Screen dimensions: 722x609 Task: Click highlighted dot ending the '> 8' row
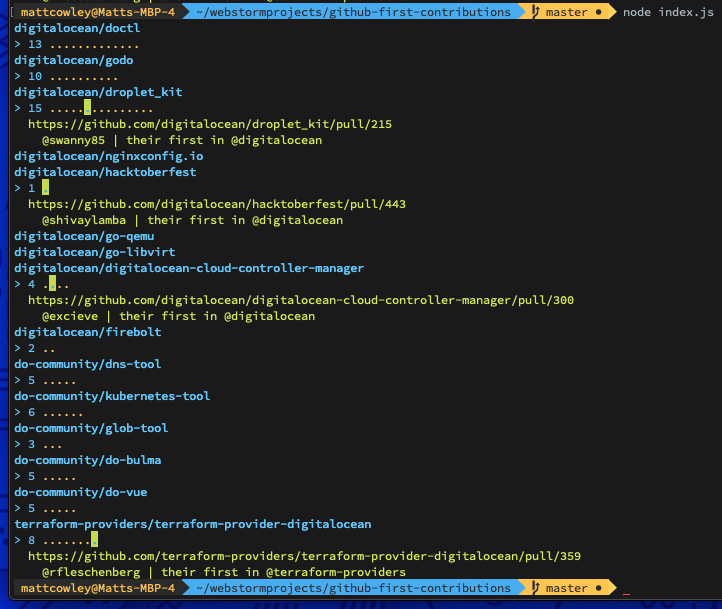[94, 539]
